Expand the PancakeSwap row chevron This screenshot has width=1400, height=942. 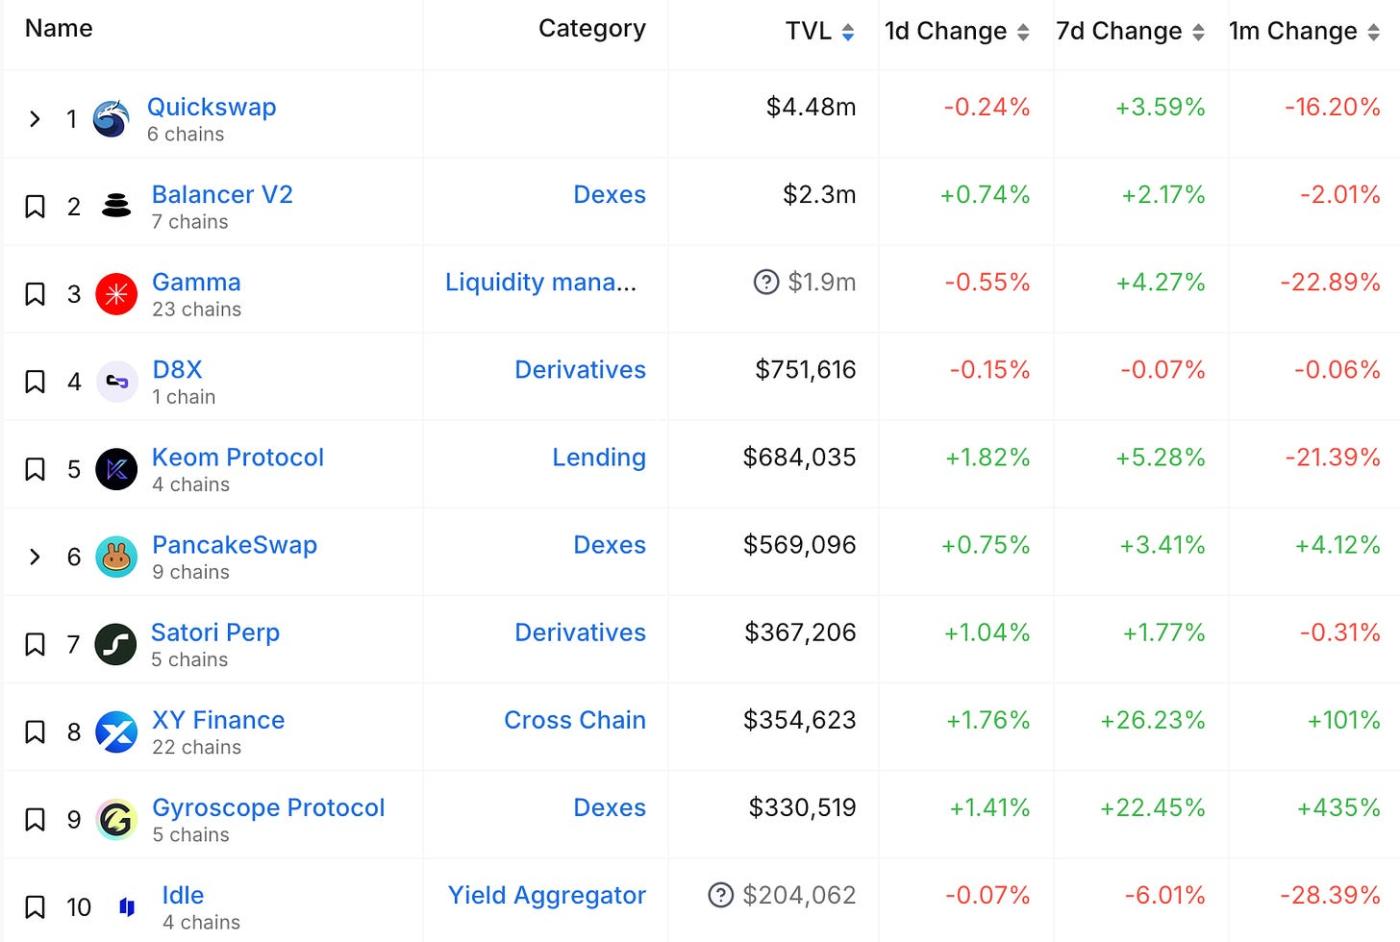tap(35, 557)
